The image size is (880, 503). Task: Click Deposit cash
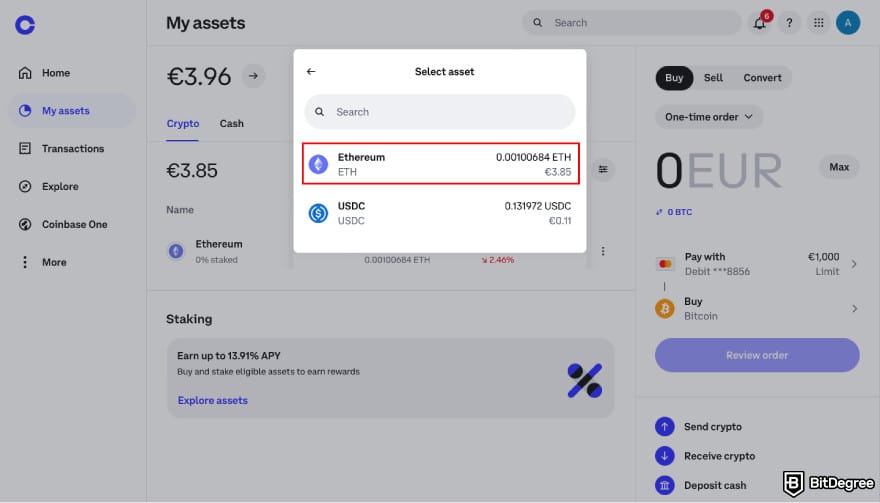tap(715, 485)
